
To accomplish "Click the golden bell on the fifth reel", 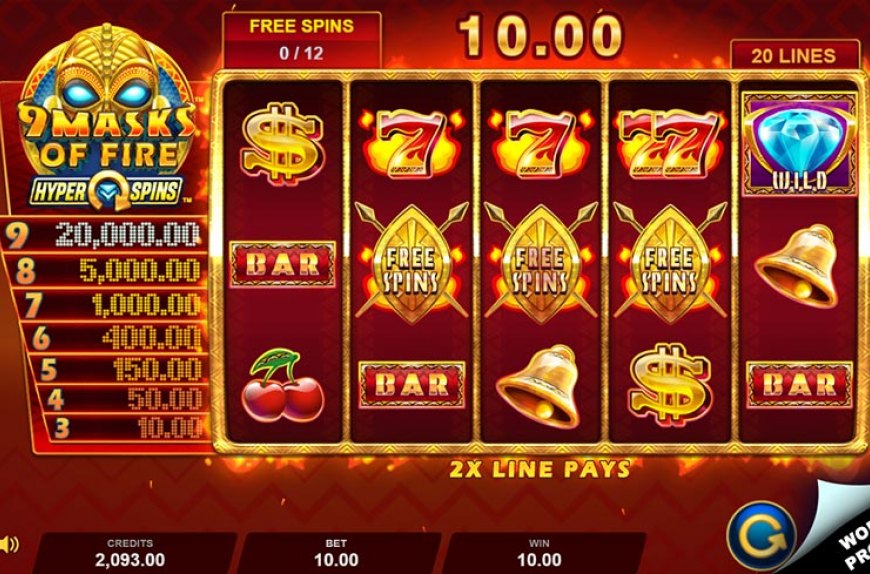I will pyautogui.click(x=797, y=265).
